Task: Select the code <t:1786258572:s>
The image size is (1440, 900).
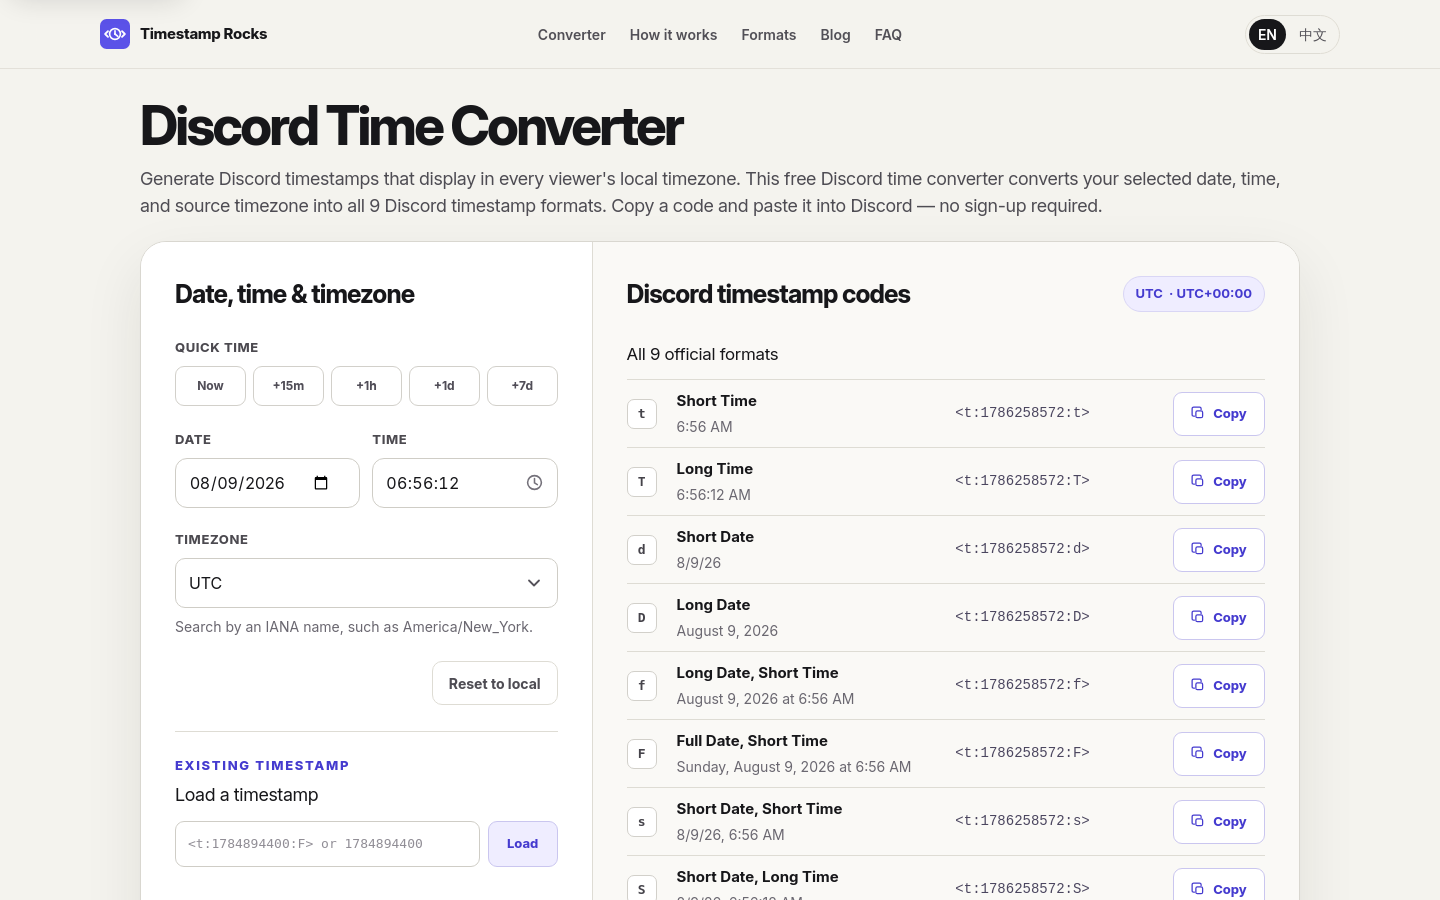Action: coord(1022,820)
